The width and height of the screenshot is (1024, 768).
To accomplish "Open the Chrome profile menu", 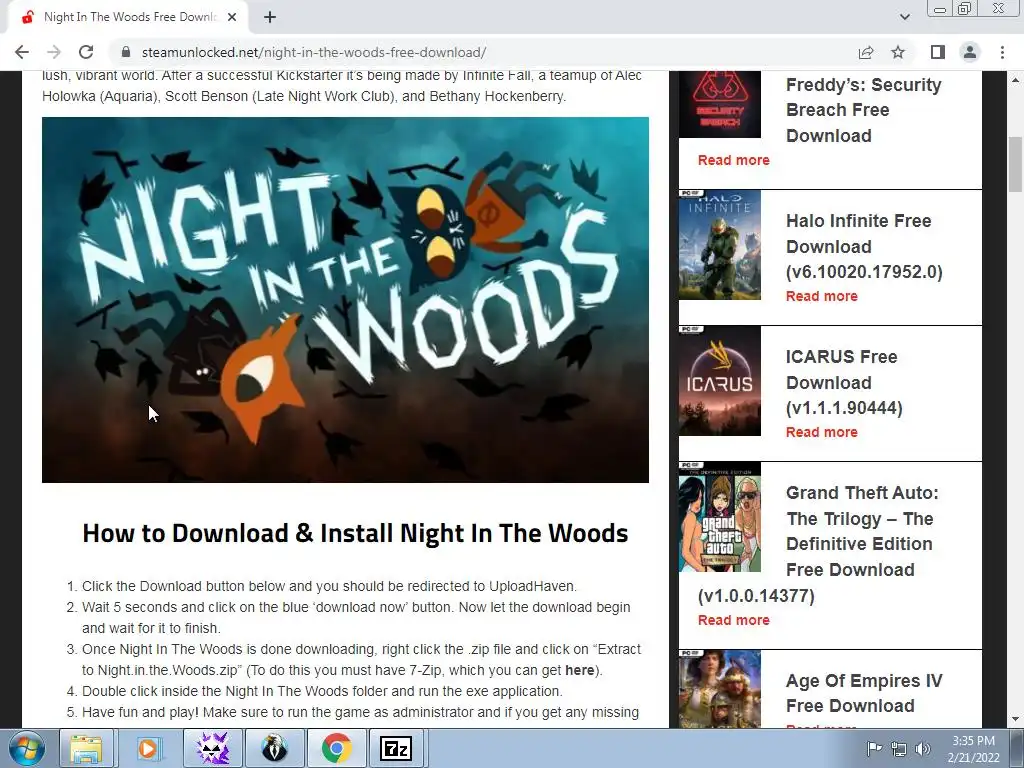I will (970, 52).
